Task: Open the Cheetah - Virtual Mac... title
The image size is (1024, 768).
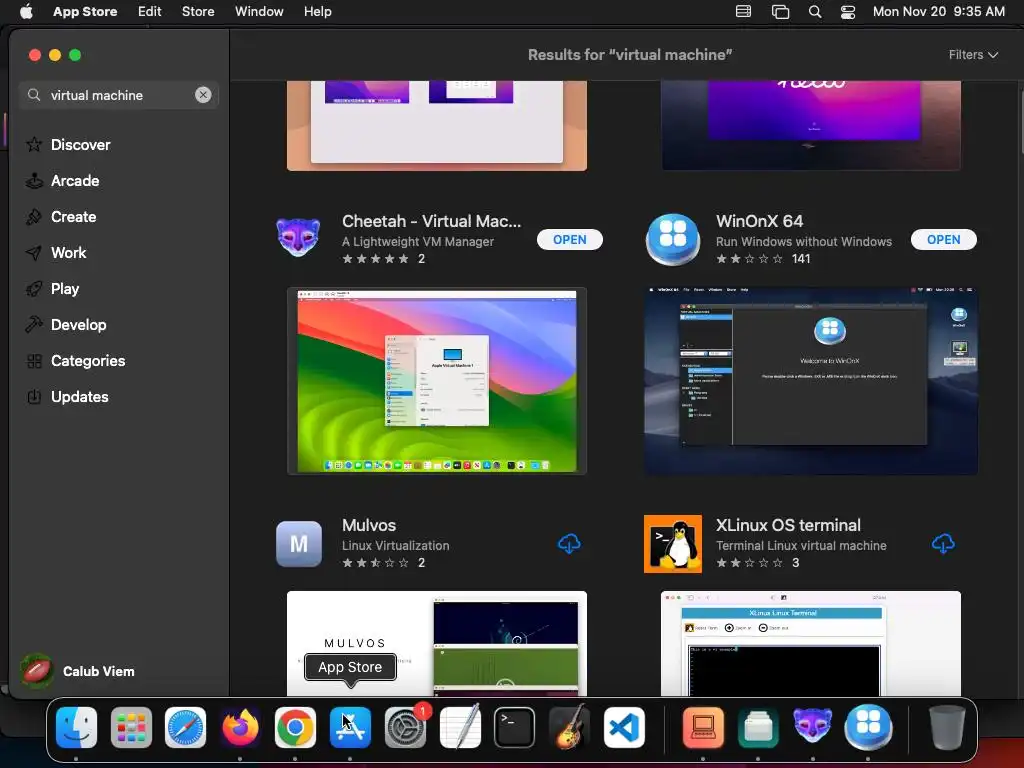Action: point(432,221)
